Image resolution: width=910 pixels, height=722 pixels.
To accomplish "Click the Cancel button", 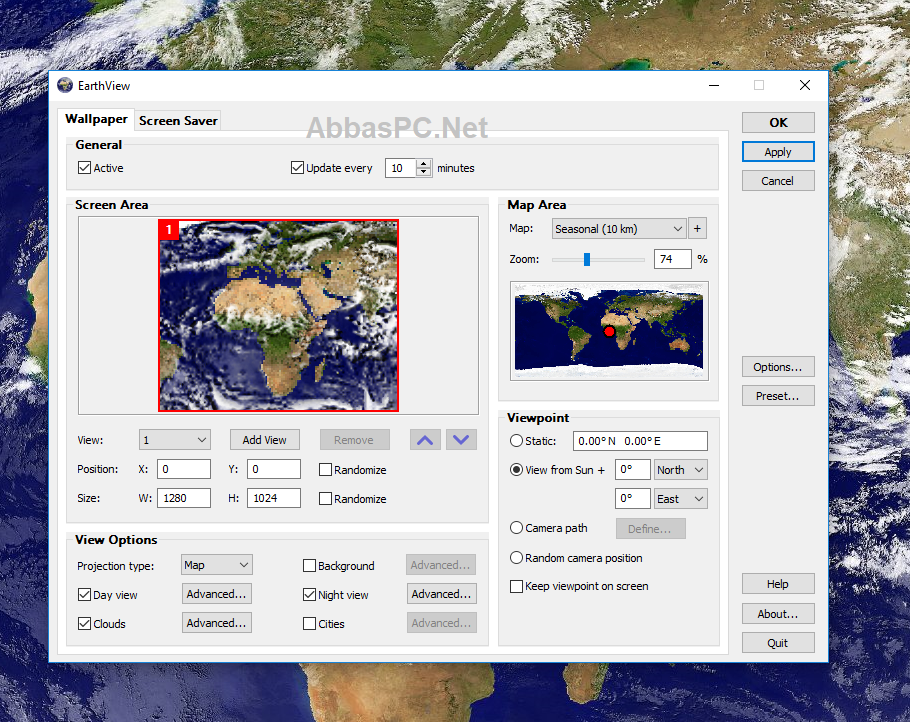I will (x=778, y=181).
